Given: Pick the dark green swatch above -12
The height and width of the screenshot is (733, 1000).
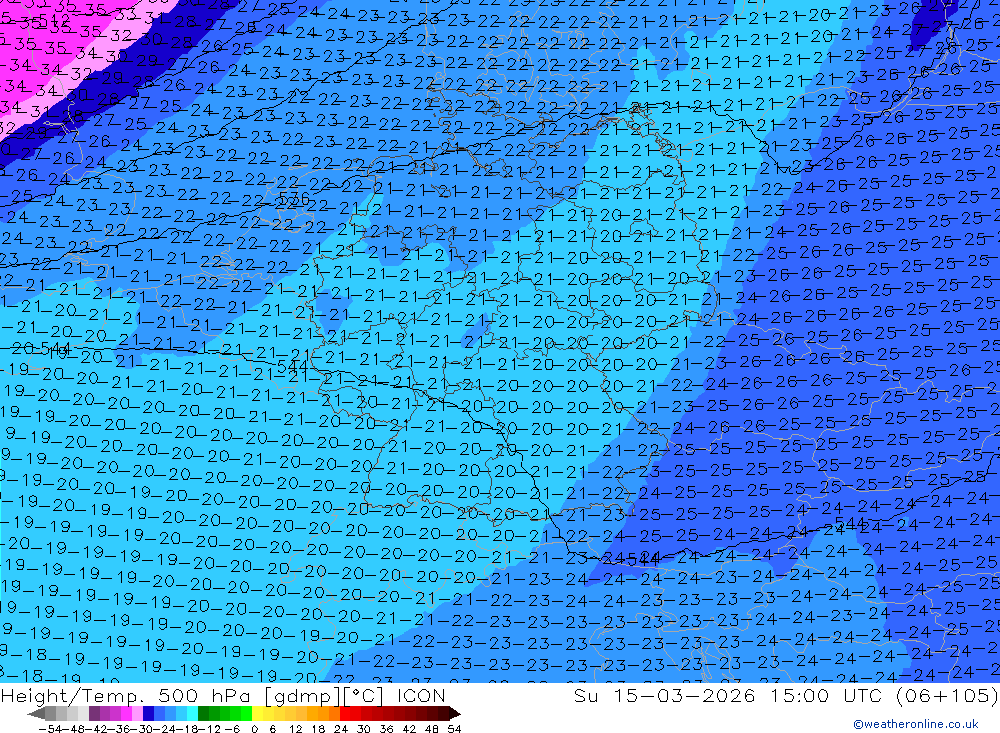Looking at the screenshot, I should [x=203, y=714].
